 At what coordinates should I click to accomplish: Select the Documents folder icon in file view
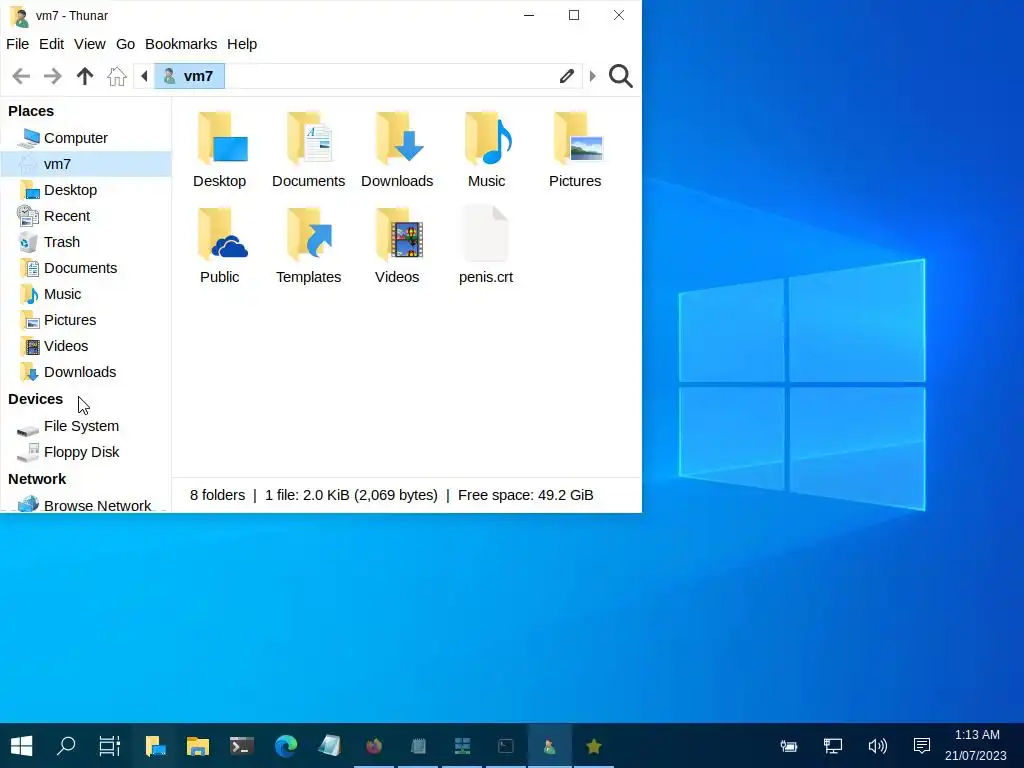click(x=310, y=138)
